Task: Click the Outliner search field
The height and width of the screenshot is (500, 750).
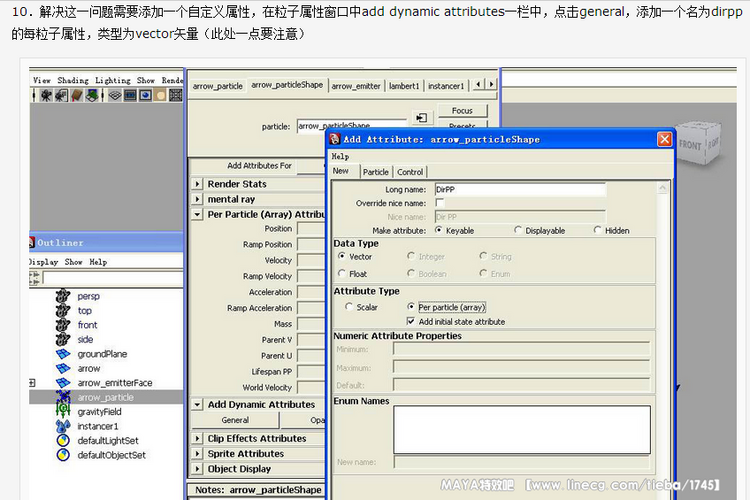Action: point(113,278)
